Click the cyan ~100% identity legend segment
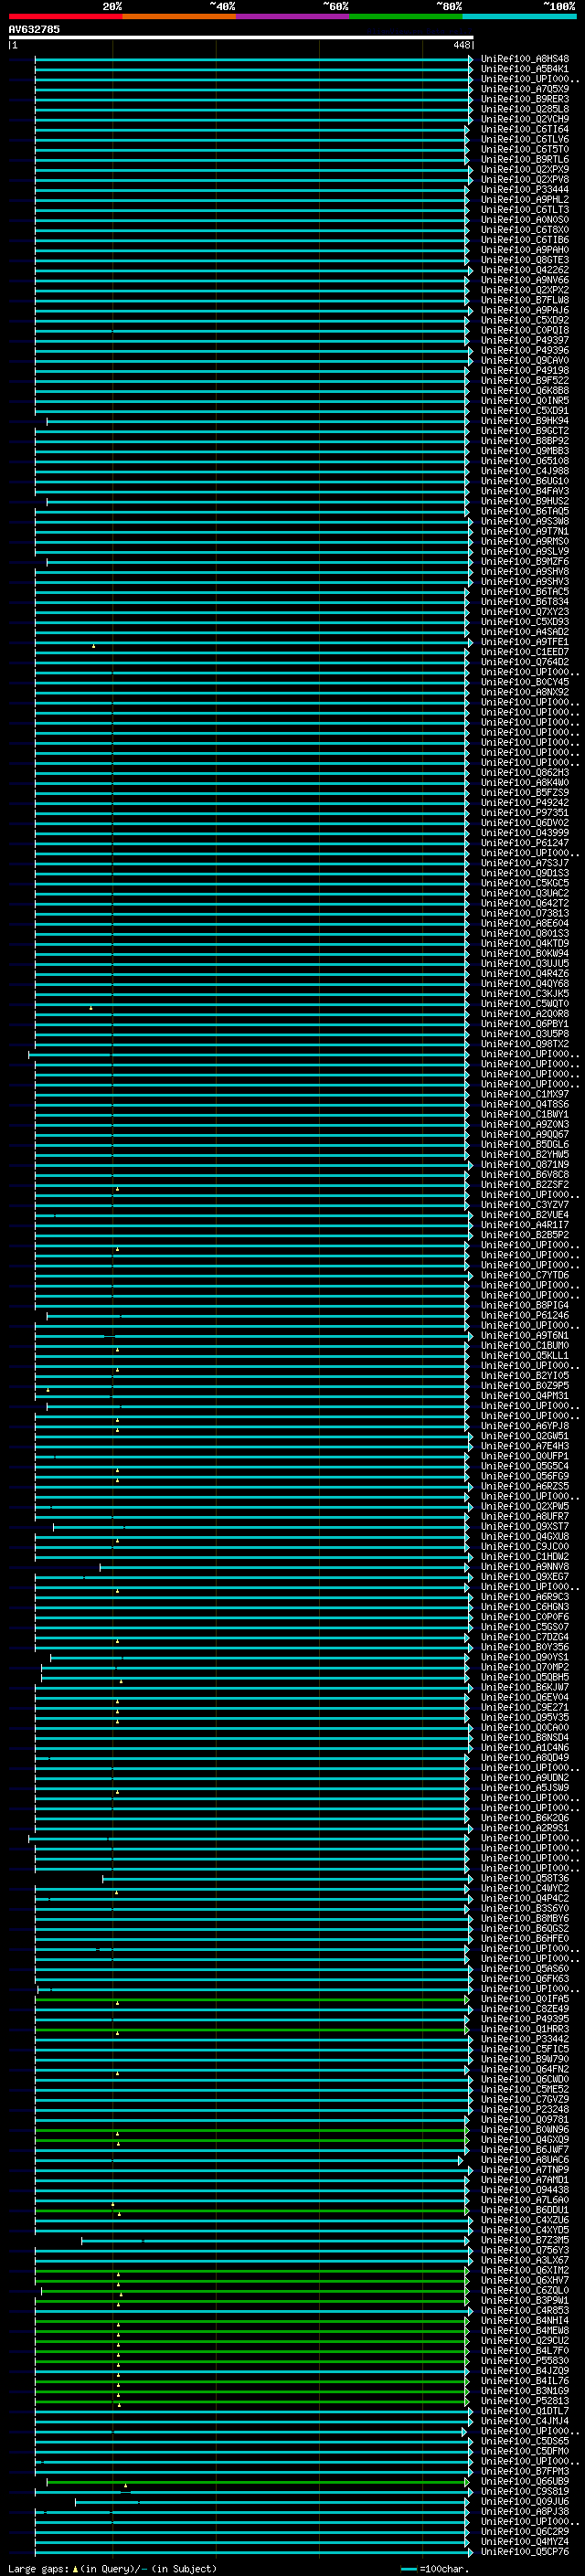 [519, 16]
